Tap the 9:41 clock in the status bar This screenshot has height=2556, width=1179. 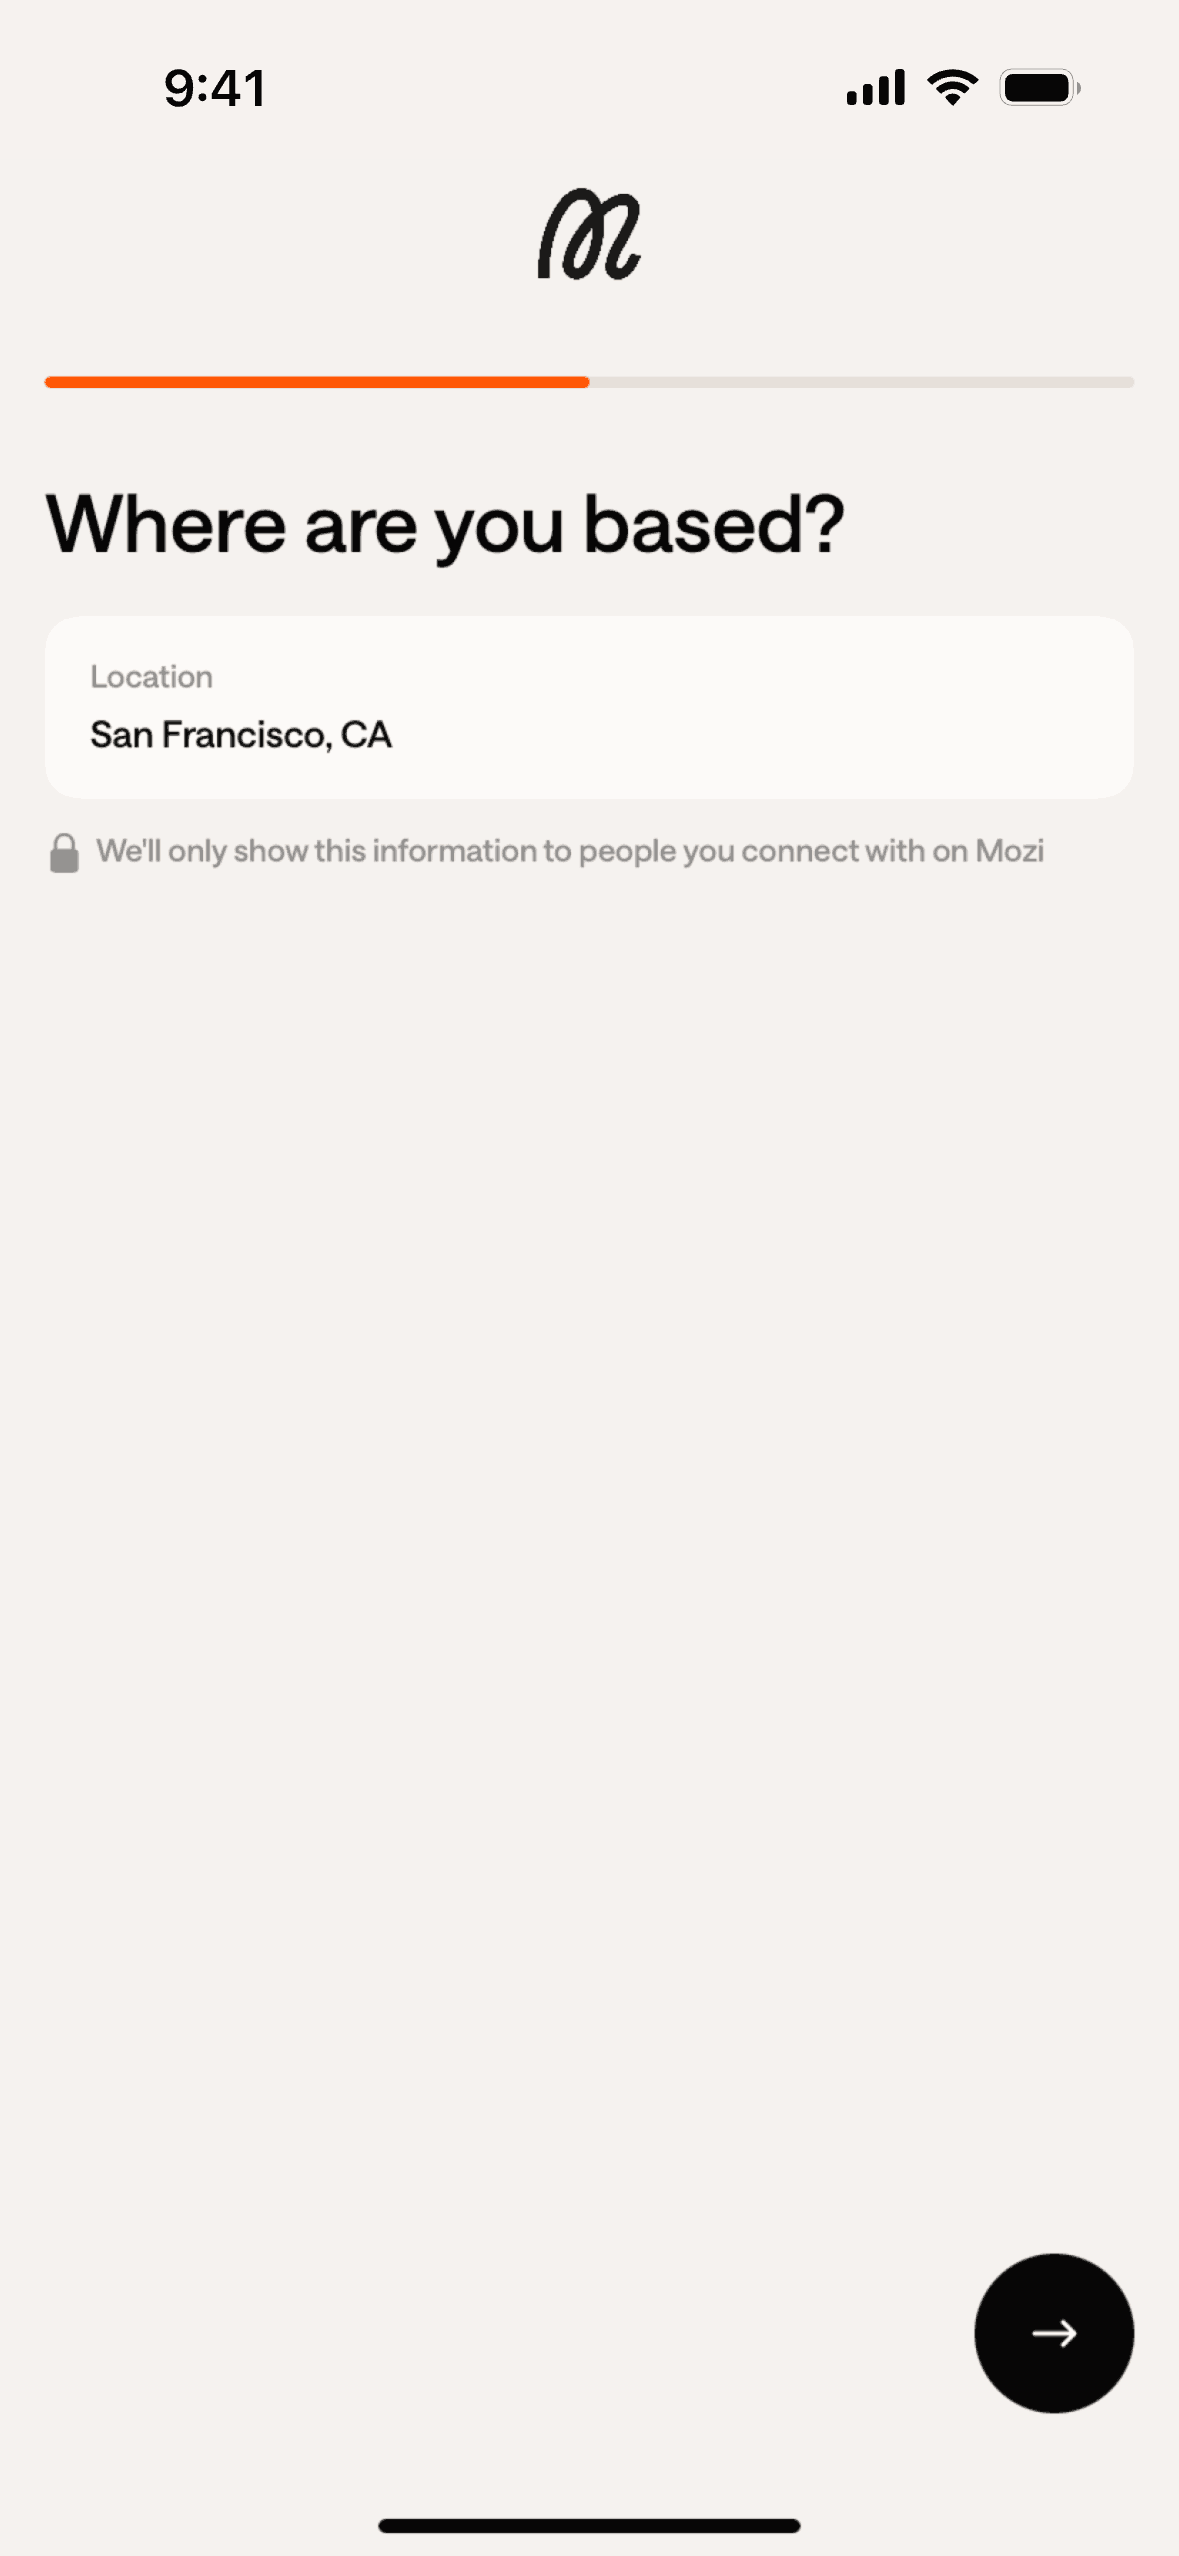[215, 88]
